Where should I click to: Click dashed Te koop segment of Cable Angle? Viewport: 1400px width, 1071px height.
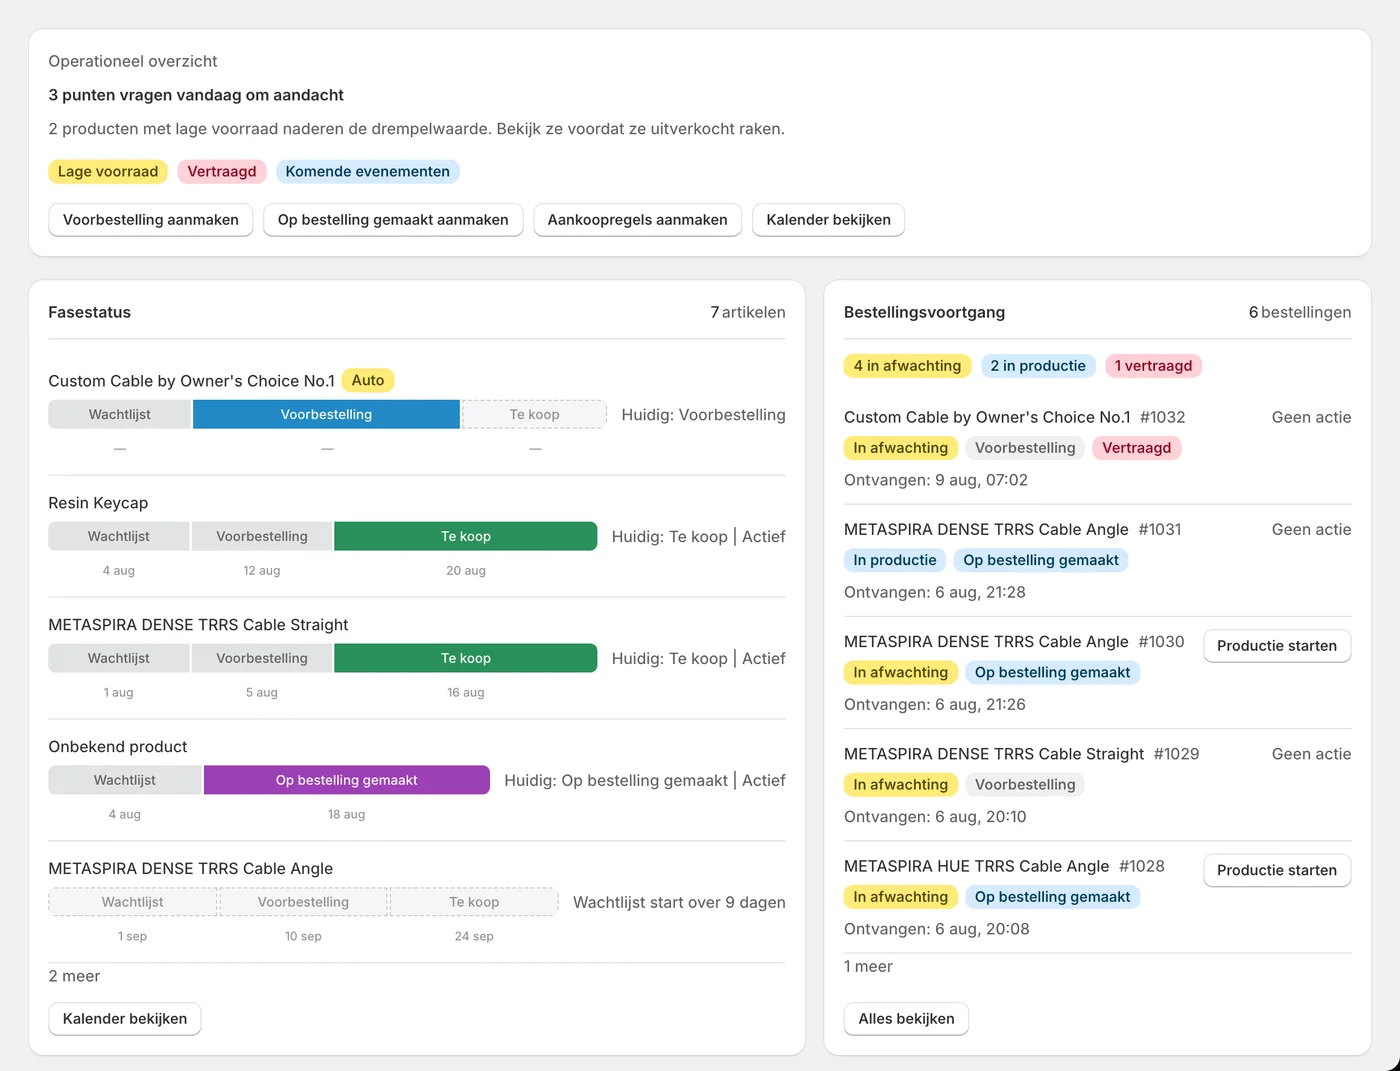474,902
